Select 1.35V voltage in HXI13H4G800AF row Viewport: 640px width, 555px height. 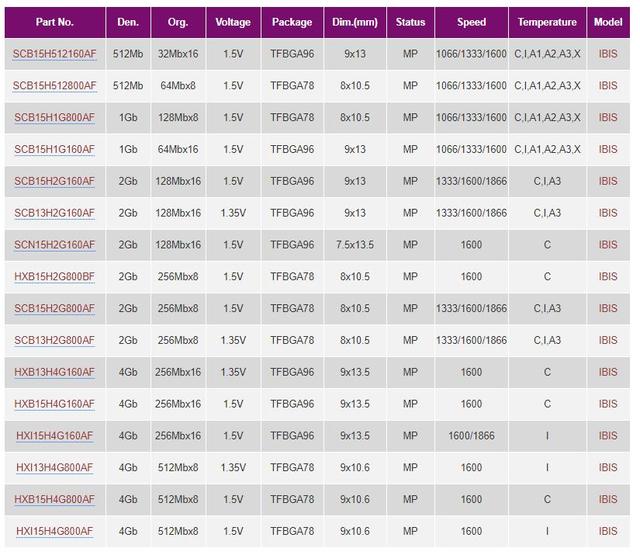233,468
